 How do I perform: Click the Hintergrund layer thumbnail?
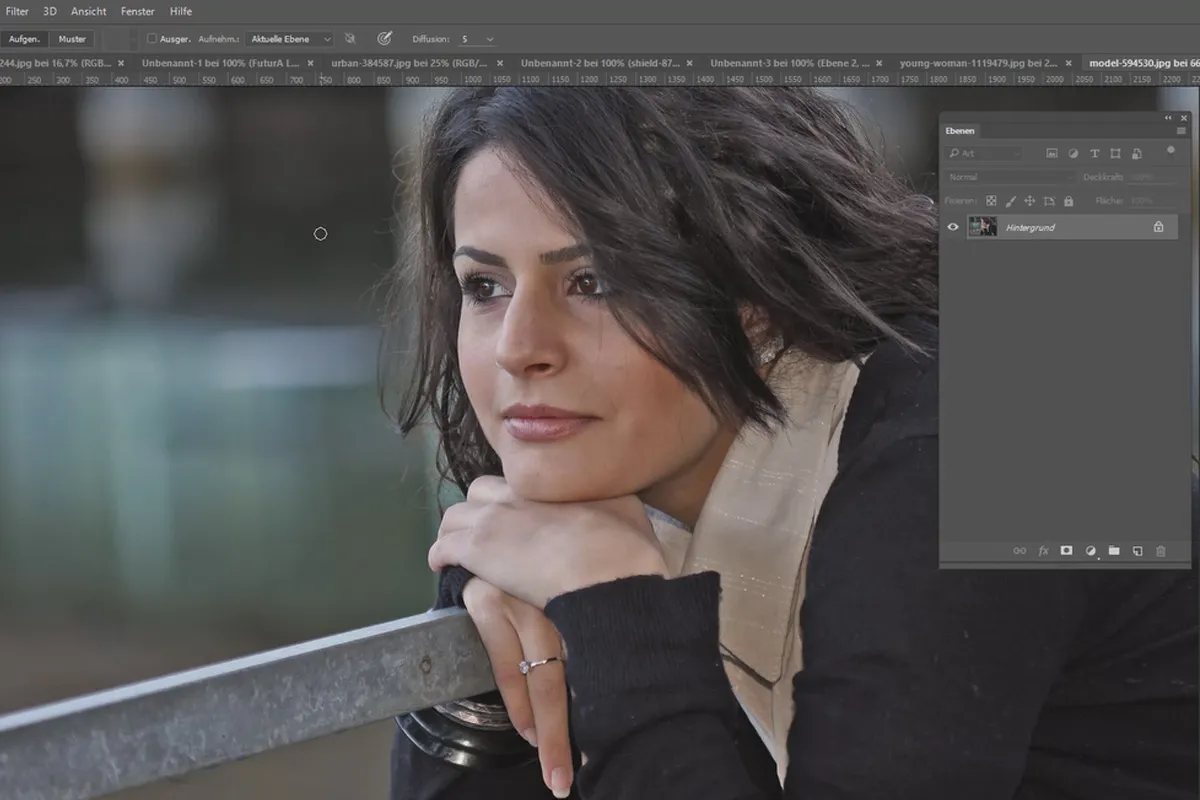[982, 227]
